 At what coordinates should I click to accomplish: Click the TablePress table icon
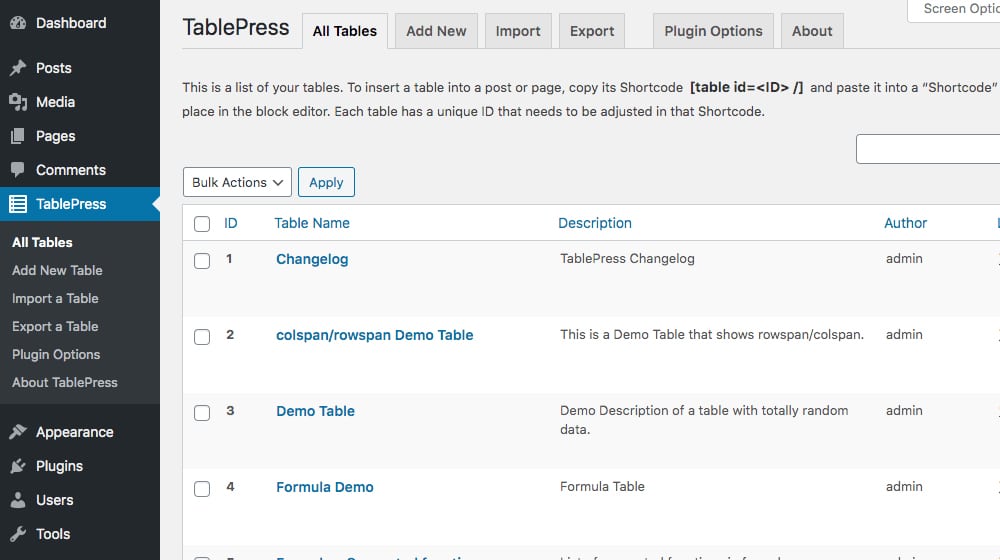18,204
